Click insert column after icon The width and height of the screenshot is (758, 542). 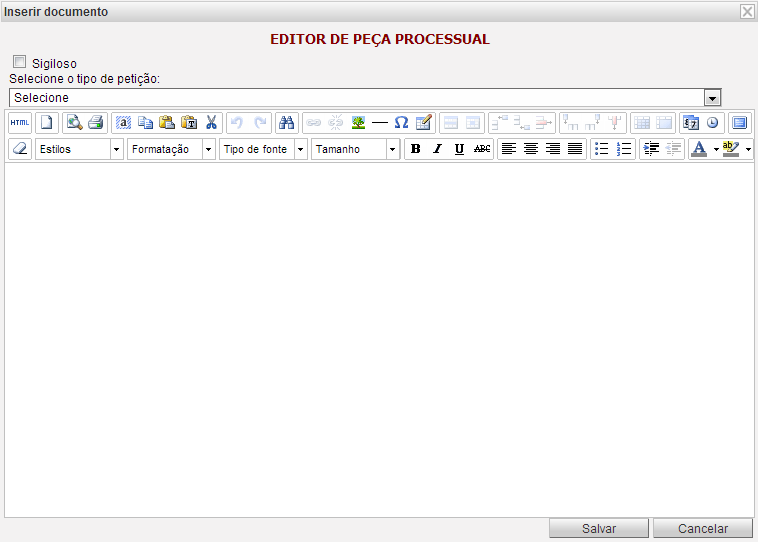click(593, 123)
